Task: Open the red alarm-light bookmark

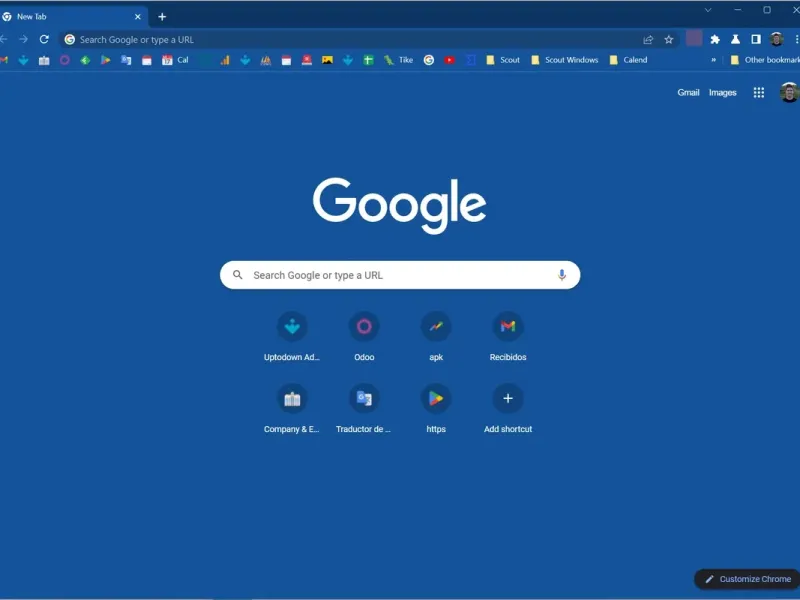Action: 307,60
